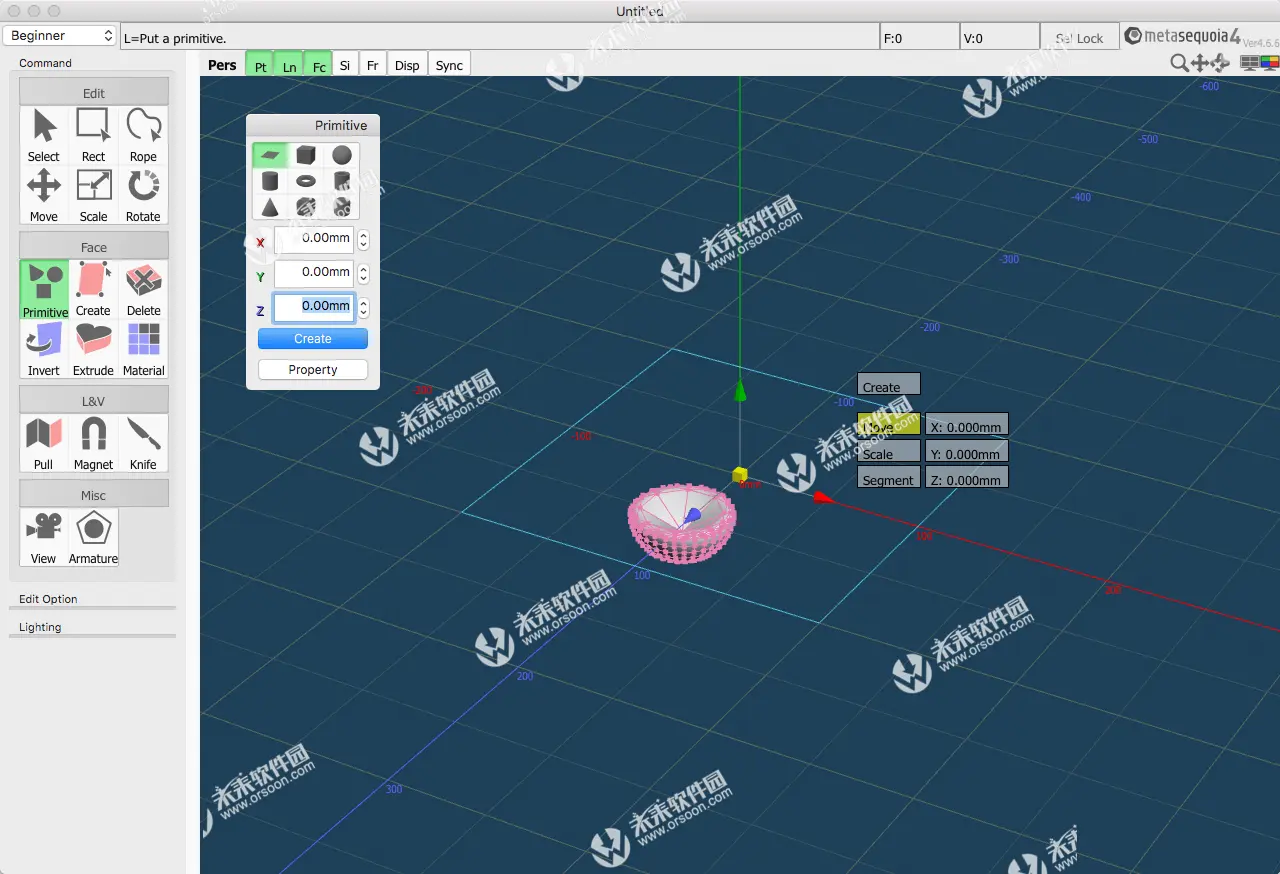The height and width of the screenshot is (874, 1280).
Task: Open the Beginner mode dropdown
Action: click(60, 36)
